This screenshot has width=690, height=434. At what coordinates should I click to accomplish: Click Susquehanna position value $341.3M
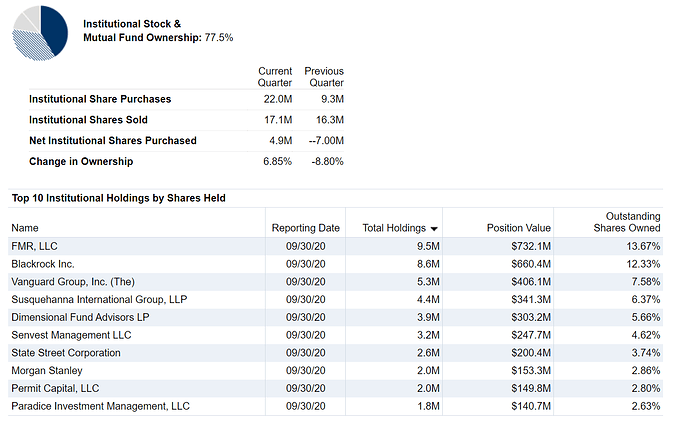(531, 299)
